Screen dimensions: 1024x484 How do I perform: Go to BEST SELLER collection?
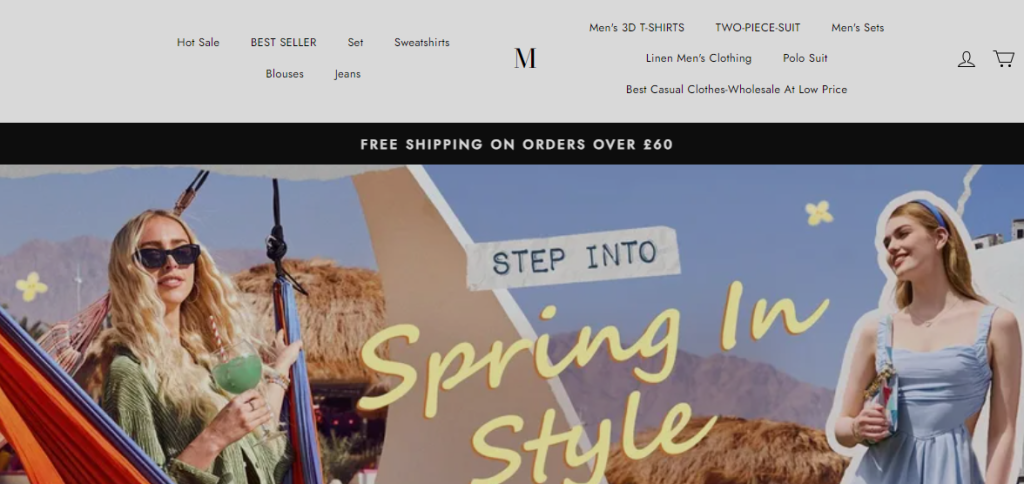[x=283, y=42]
